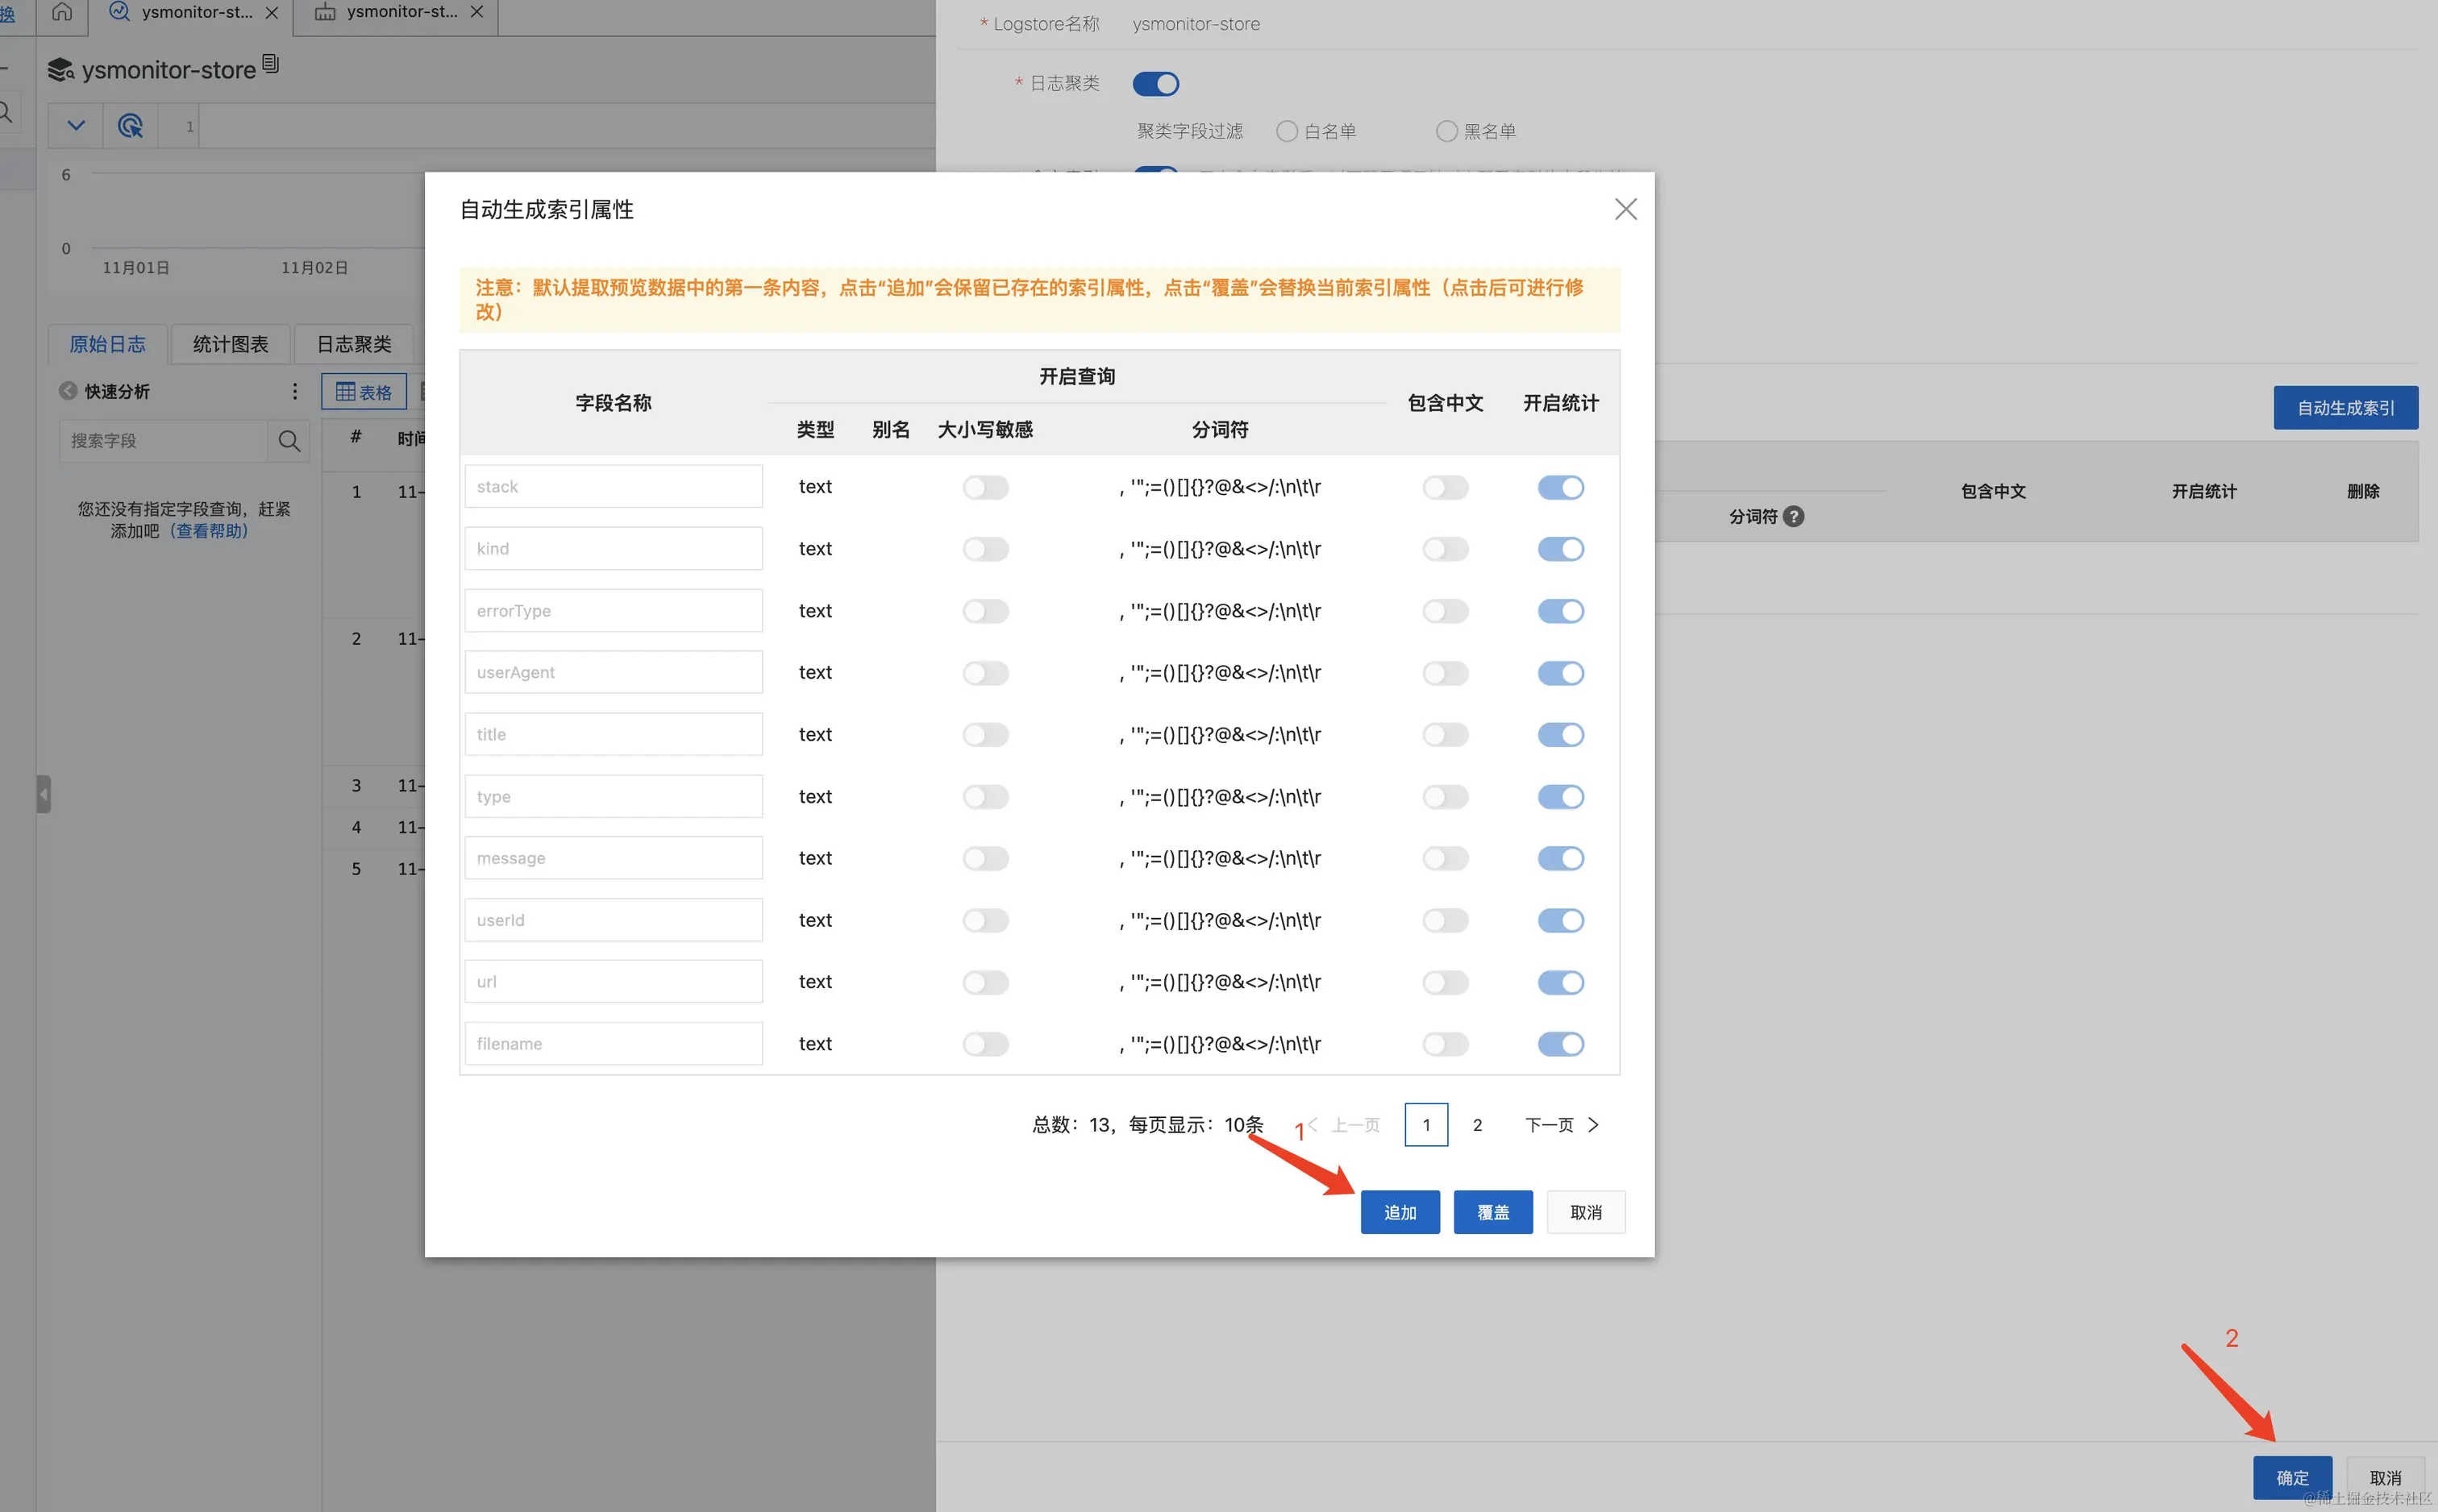The image size is (2438, 1512).
Task: Collapse the side panel with the left-arrow handle
Action: click(43, 794)
